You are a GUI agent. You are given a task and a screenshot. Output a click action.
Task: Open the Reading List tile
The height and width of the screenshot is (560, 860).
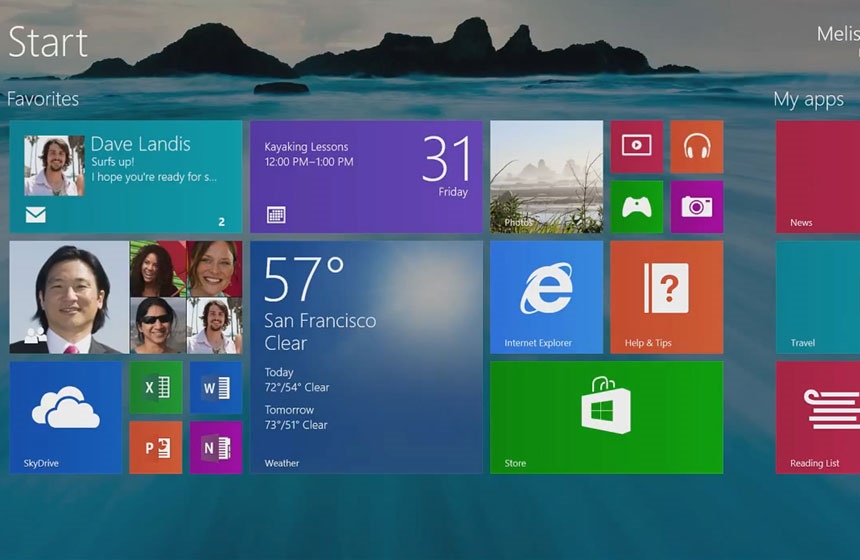coord(817,417)
